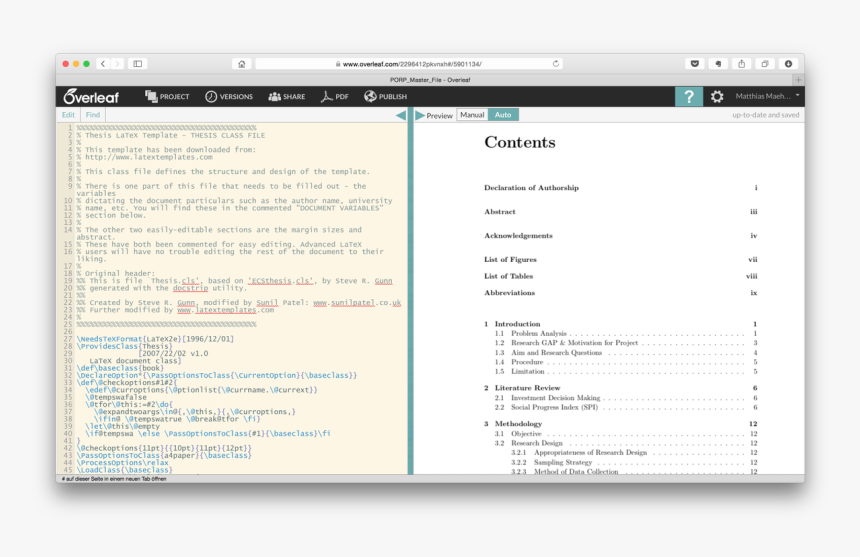The image size is (860, 557).
Task: Show all tabs with the tabs icon
Action: [x=765, y=64]
